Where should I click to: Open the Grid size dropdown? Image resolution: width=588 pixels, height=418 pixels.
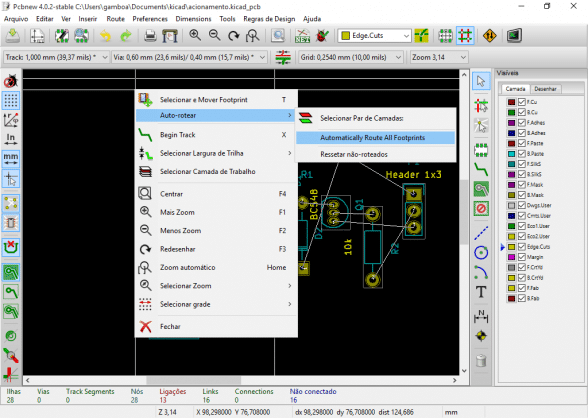click(350, 57)
